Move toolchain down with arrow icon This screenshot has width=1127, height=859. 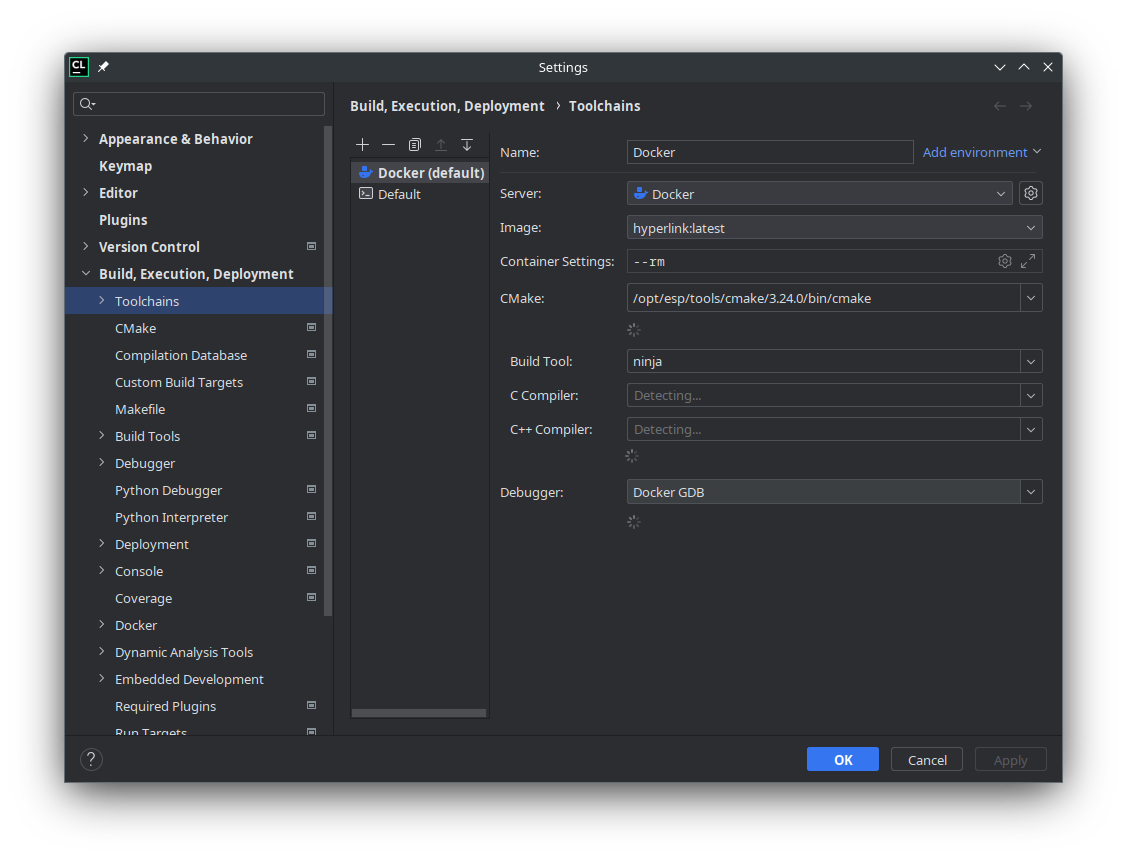click(x=467, y=145)
